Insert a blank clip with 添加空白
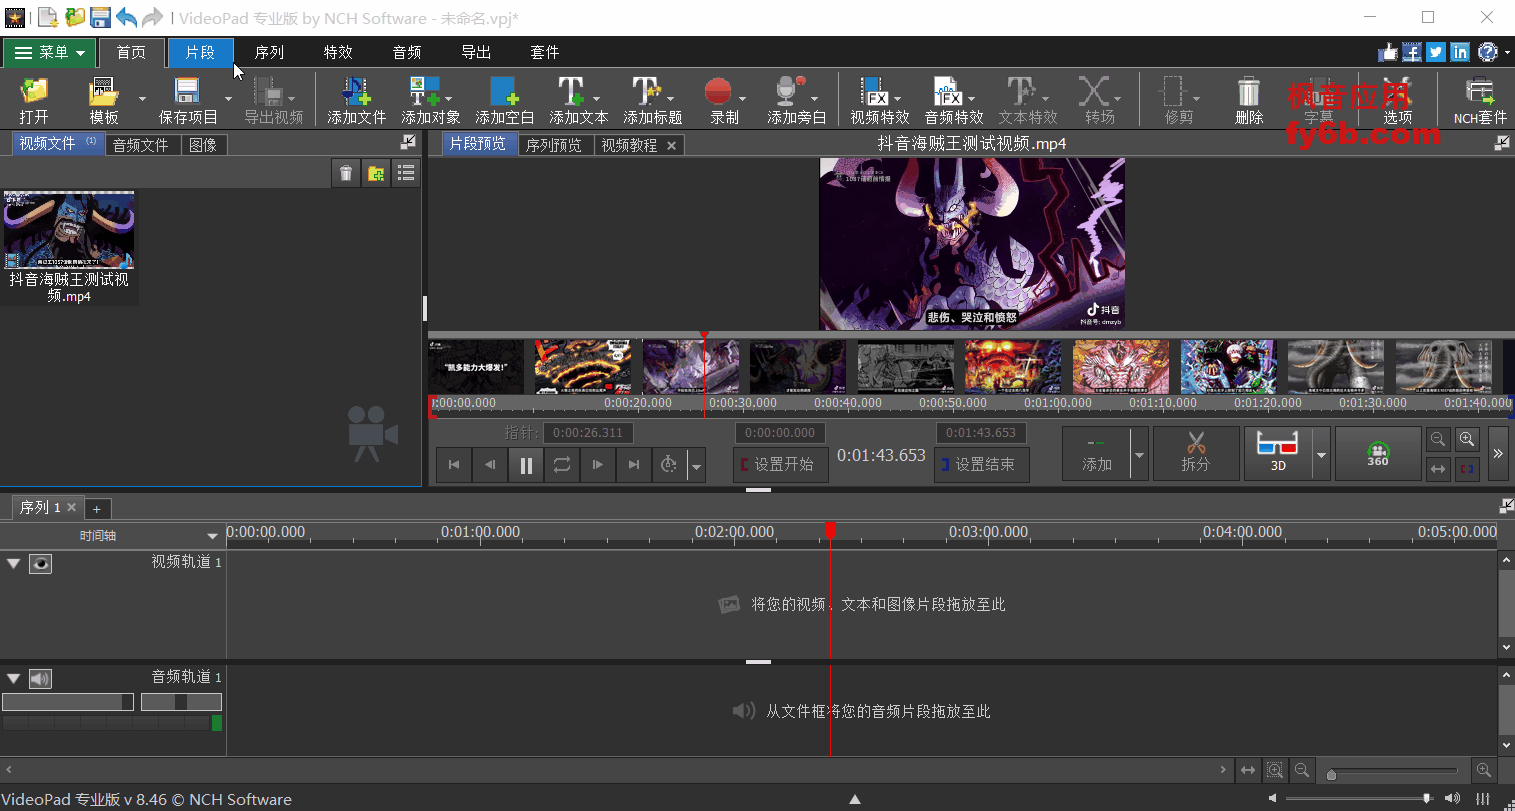 (x=504, y=100)
